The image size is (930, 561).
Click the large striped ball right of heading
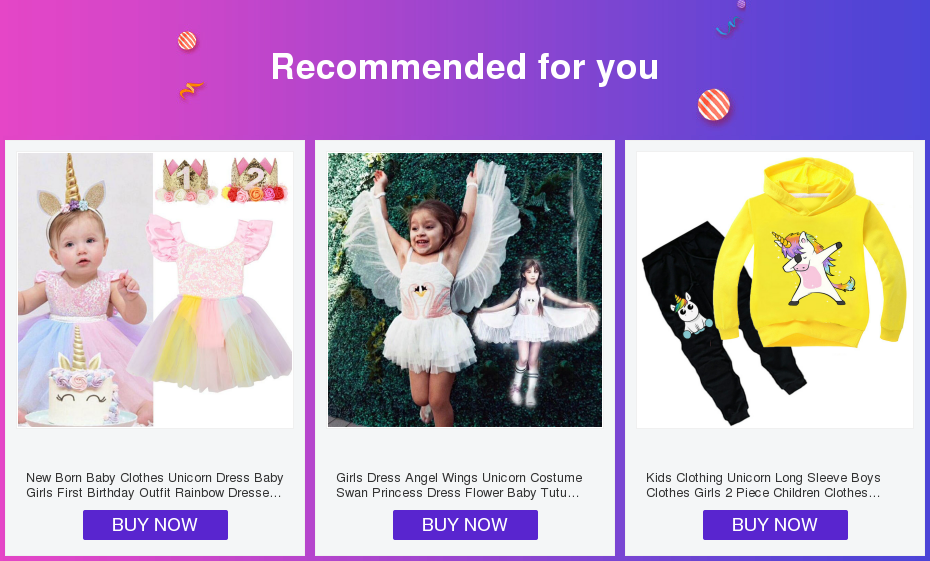[x=714, y=105]
